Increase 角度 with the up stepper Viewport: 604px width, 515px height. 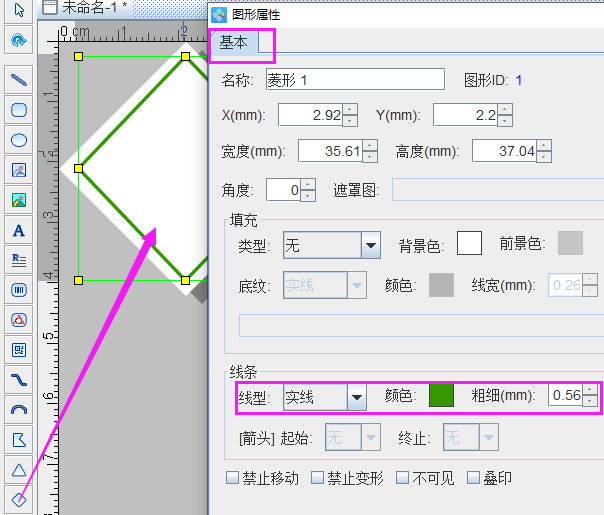point(308,184)
